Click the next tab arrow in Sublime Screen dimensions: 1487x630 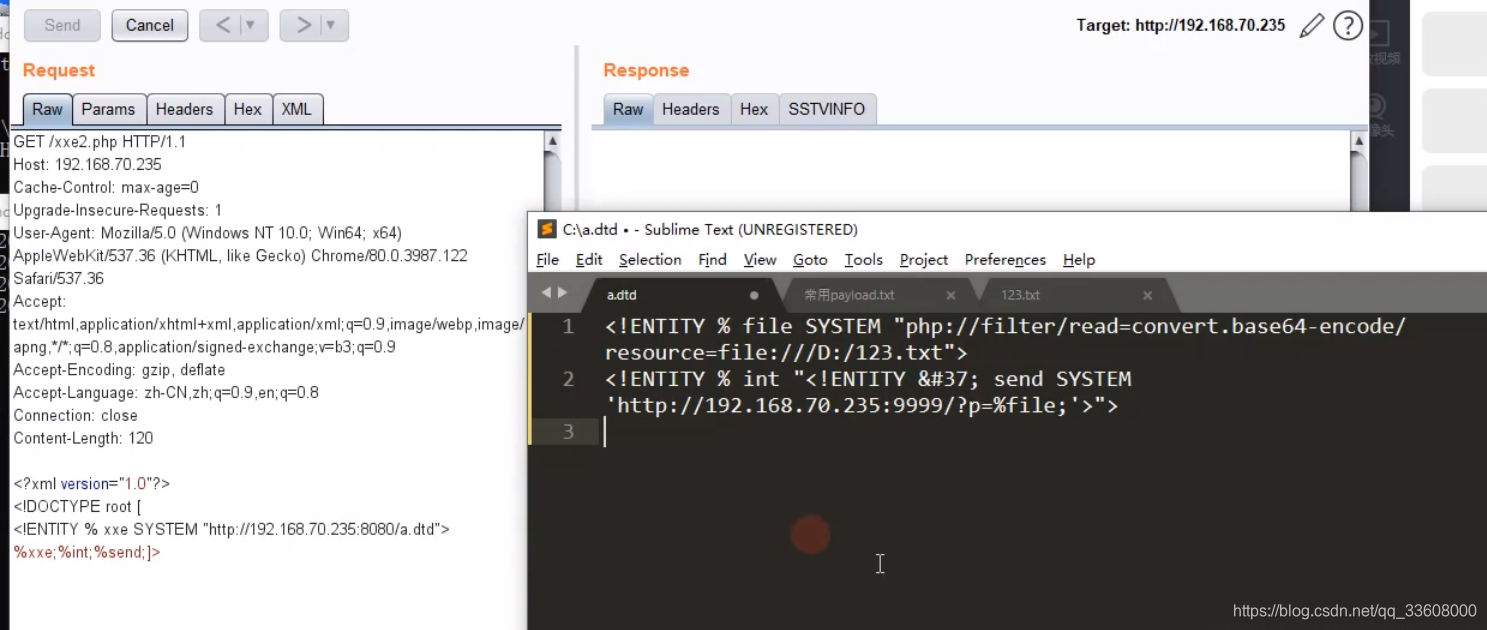click(563, 293)
